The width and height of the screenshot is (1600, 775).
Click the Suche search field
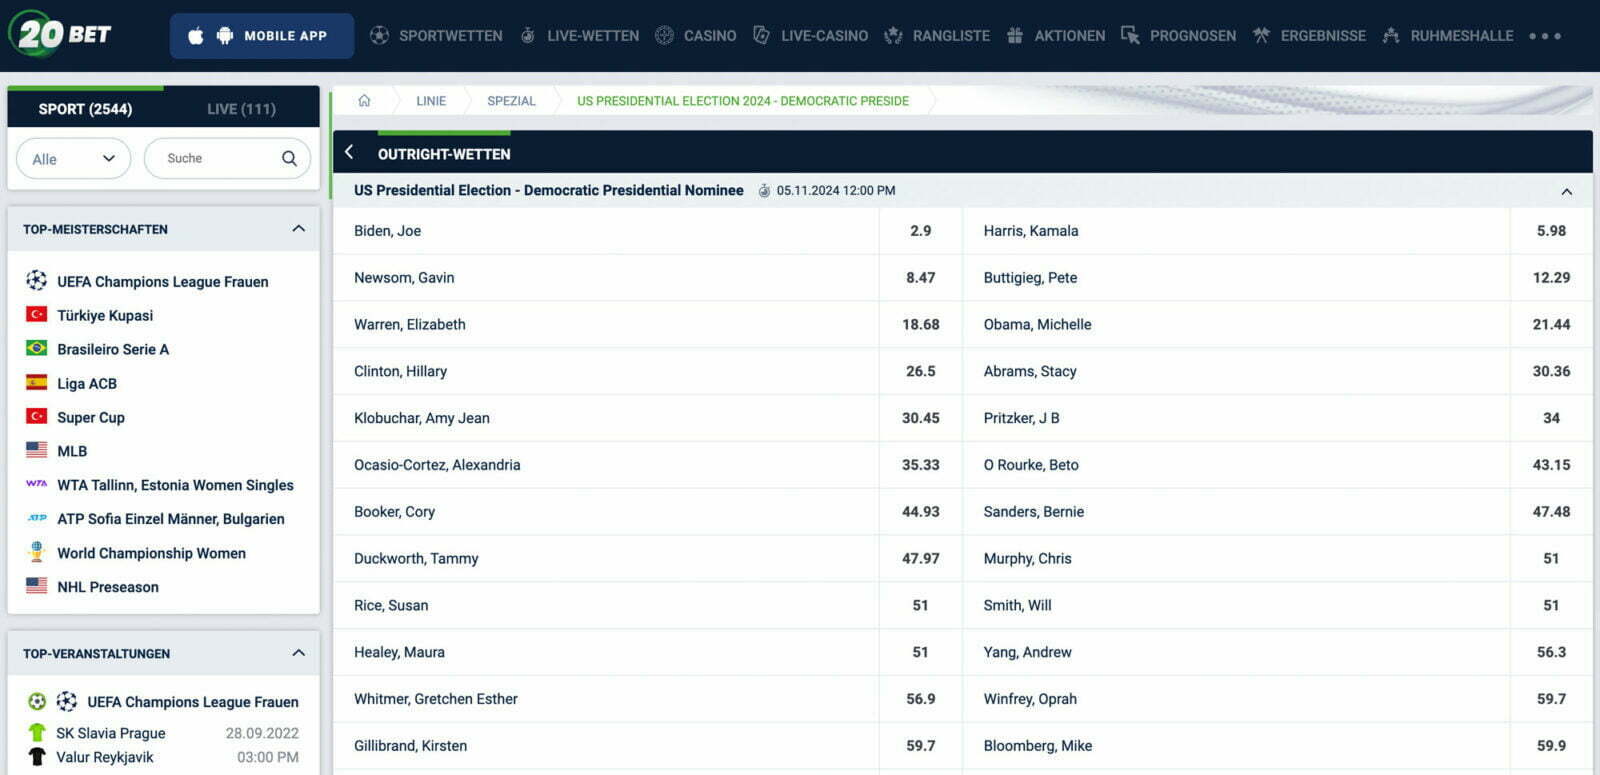click(227, 158)
